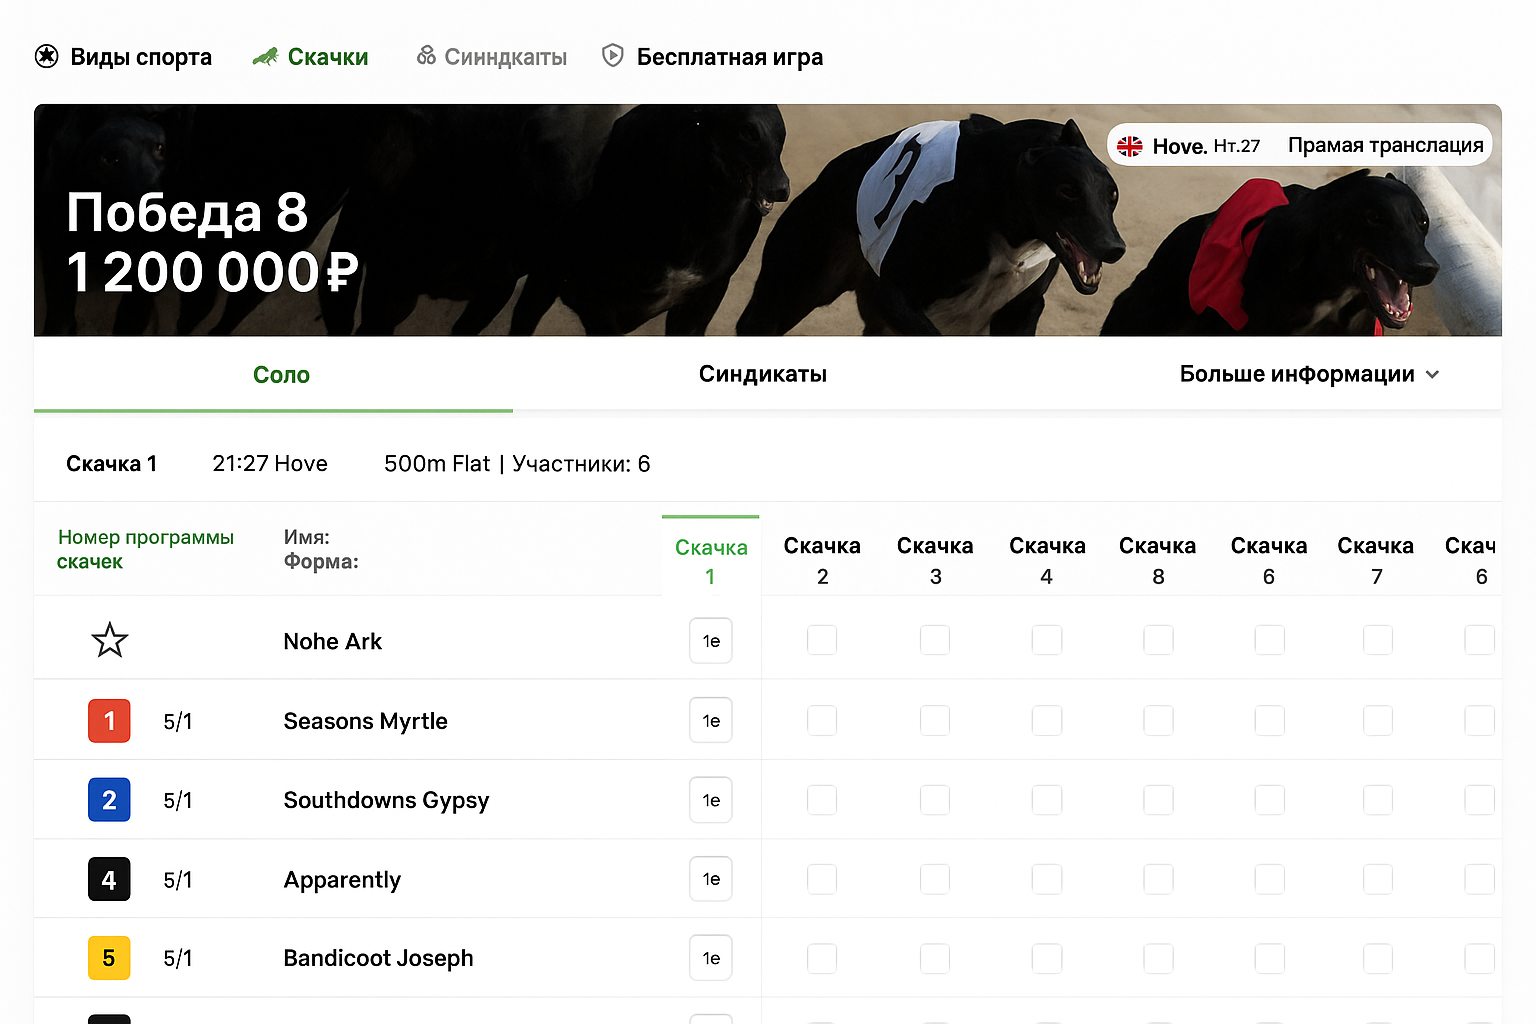Click the chevron arrow next to Больше информации
The image size is (1536, 1024).
pos(1432,375)
